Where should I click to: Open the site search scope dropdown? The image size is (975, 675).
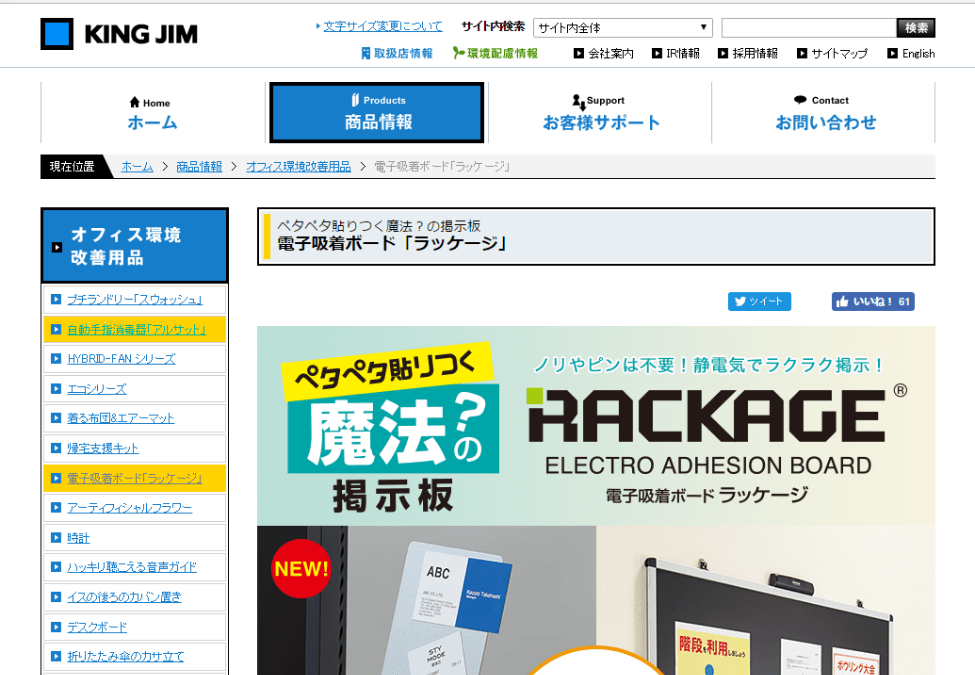[x=622, y=28]
